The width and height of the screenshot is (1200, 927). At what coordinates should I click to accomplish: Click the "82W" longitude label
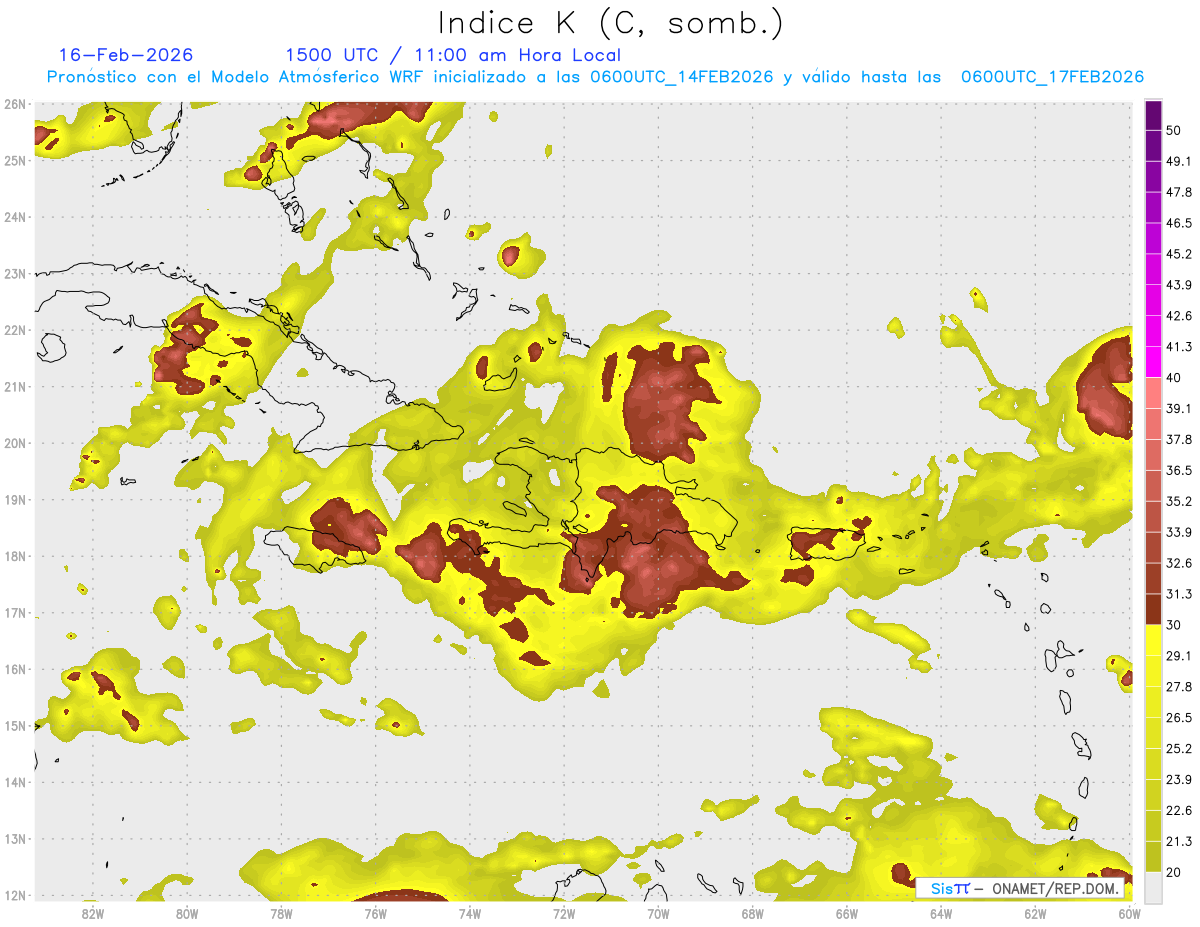[92, 913]
